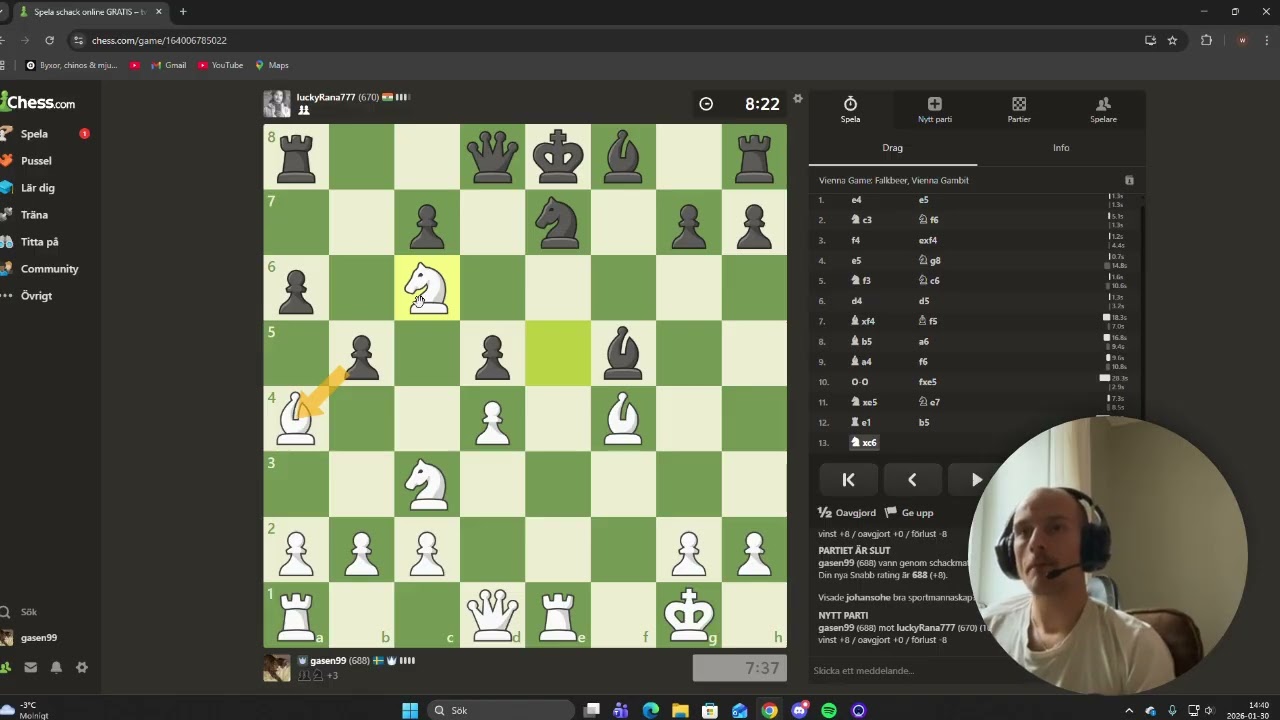Open Pussel in left sidebar
This screenshot has height=720, width=1280.
click(36, 161)
